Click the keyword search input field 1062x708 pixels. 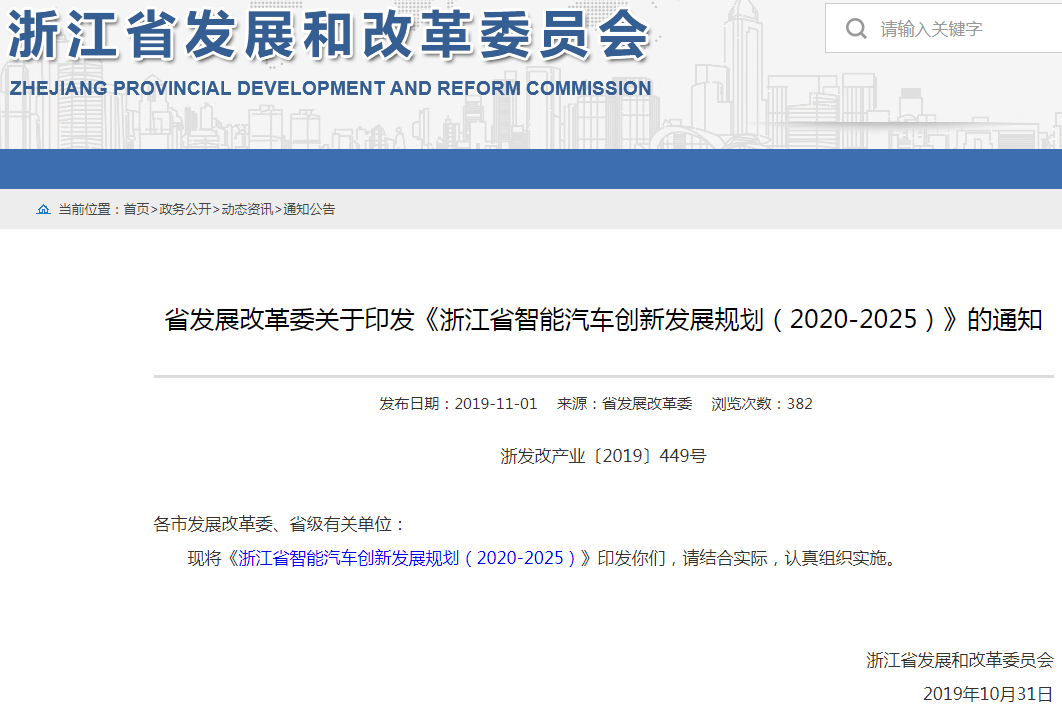(x=943, y=28)
